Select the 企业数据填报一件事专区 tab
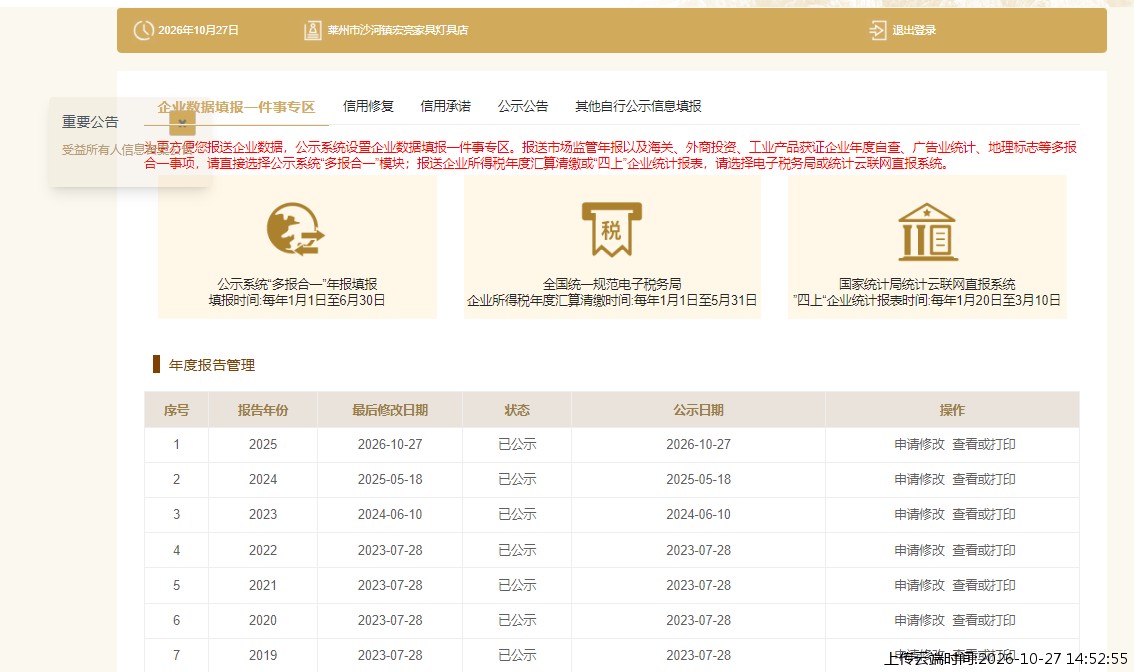The width and height of the screenshot is (1134, 672). pos(236,107)
